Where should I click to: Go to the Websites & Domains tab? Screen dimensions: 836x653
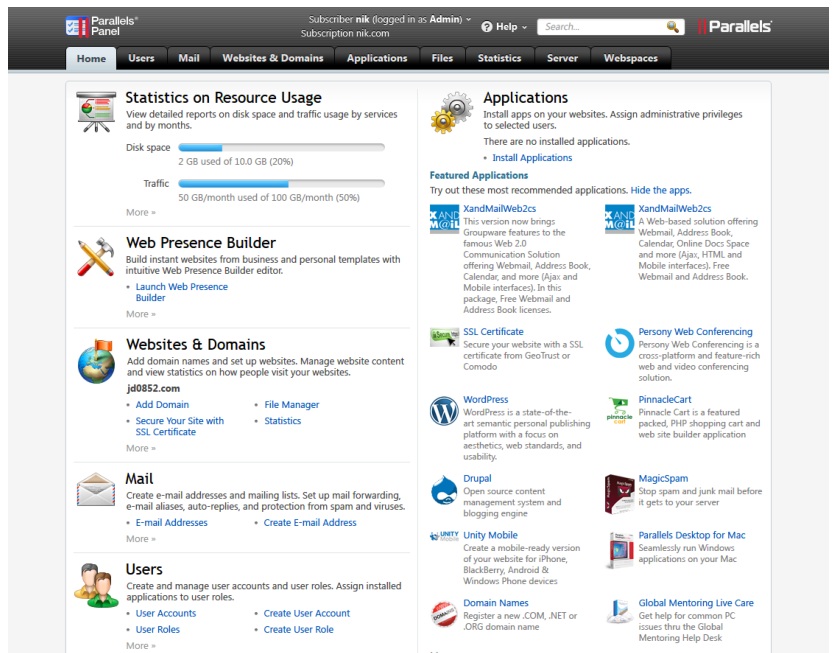tap(272, 58)
